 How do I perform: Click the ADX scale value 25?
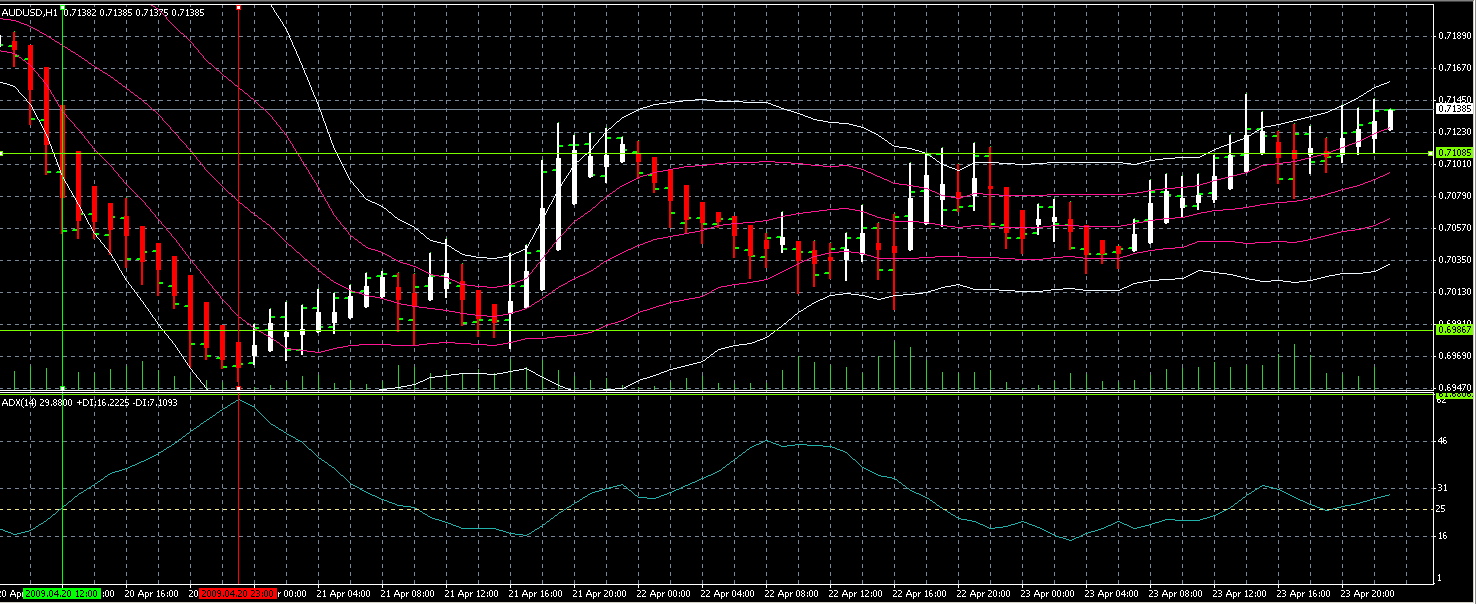pos(1443,509)
